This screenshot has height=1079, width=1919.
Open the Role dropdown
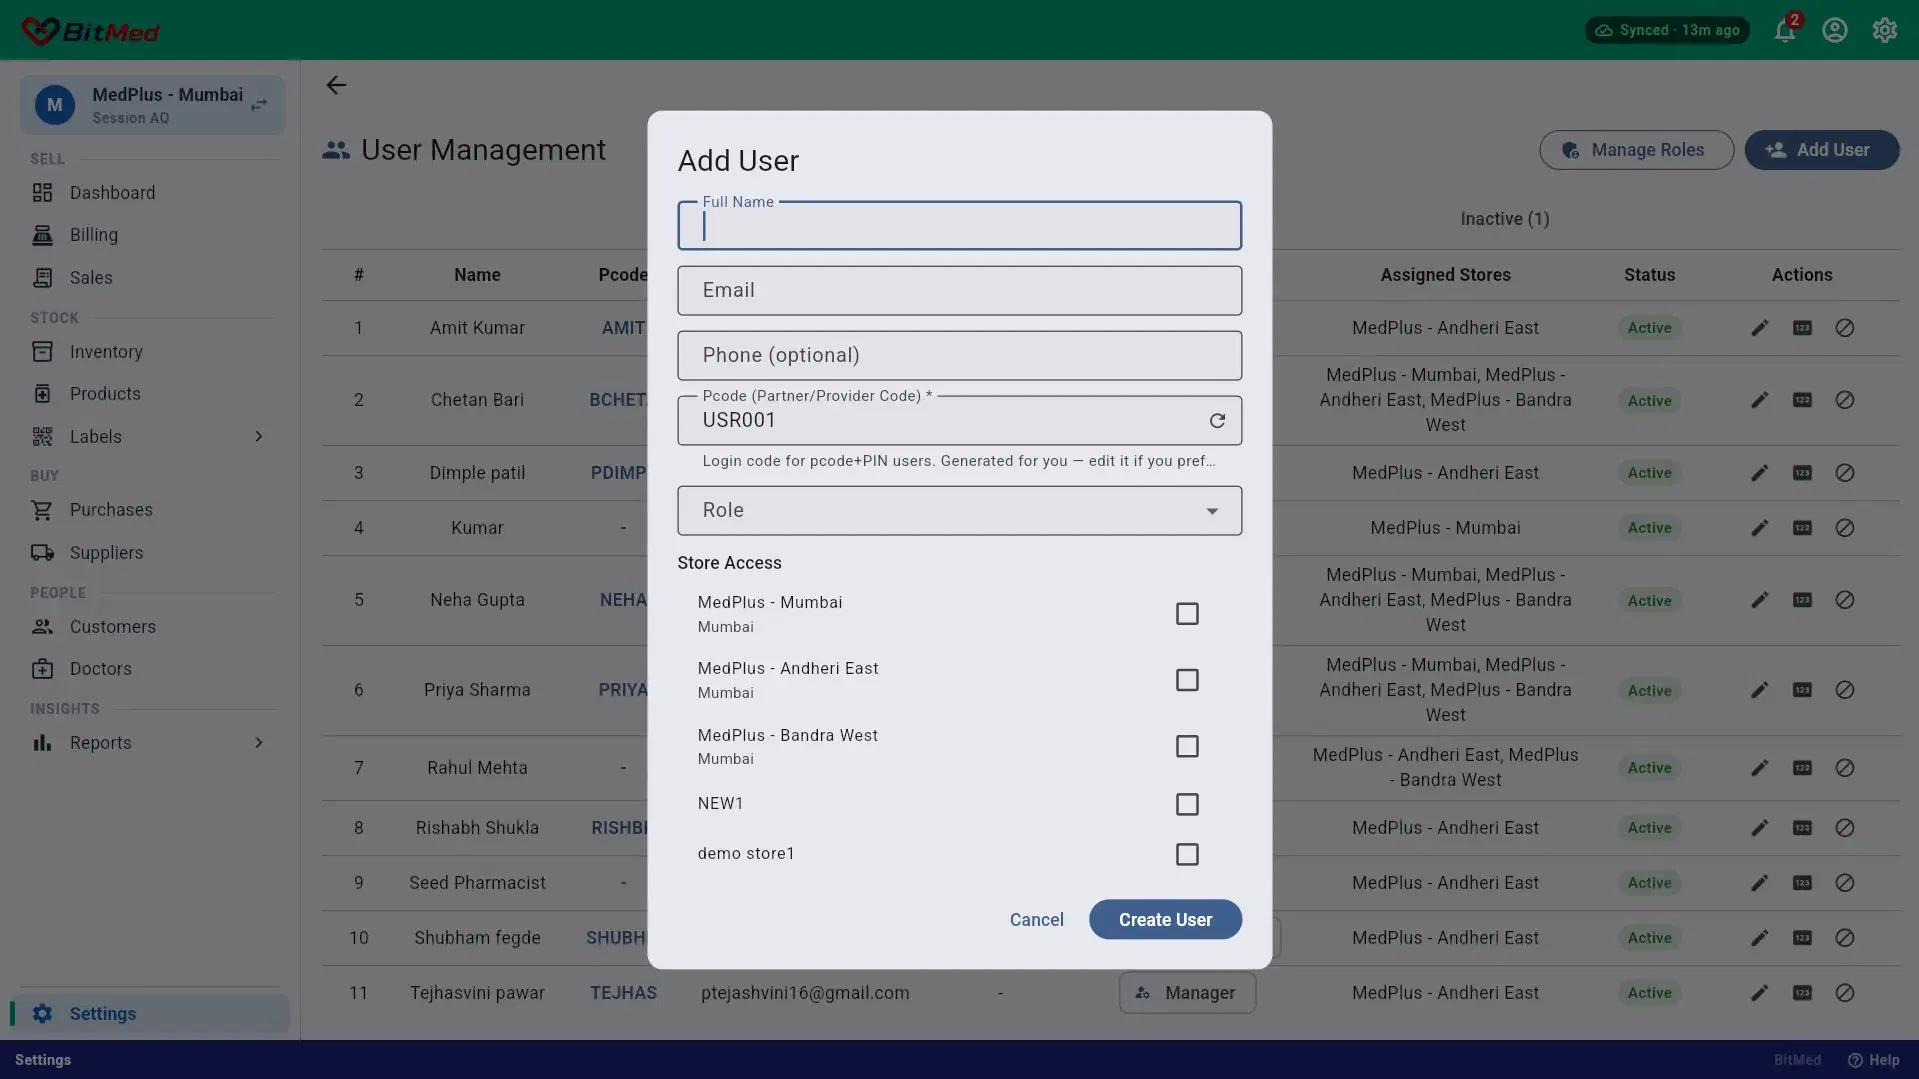[x=959, y=511]
